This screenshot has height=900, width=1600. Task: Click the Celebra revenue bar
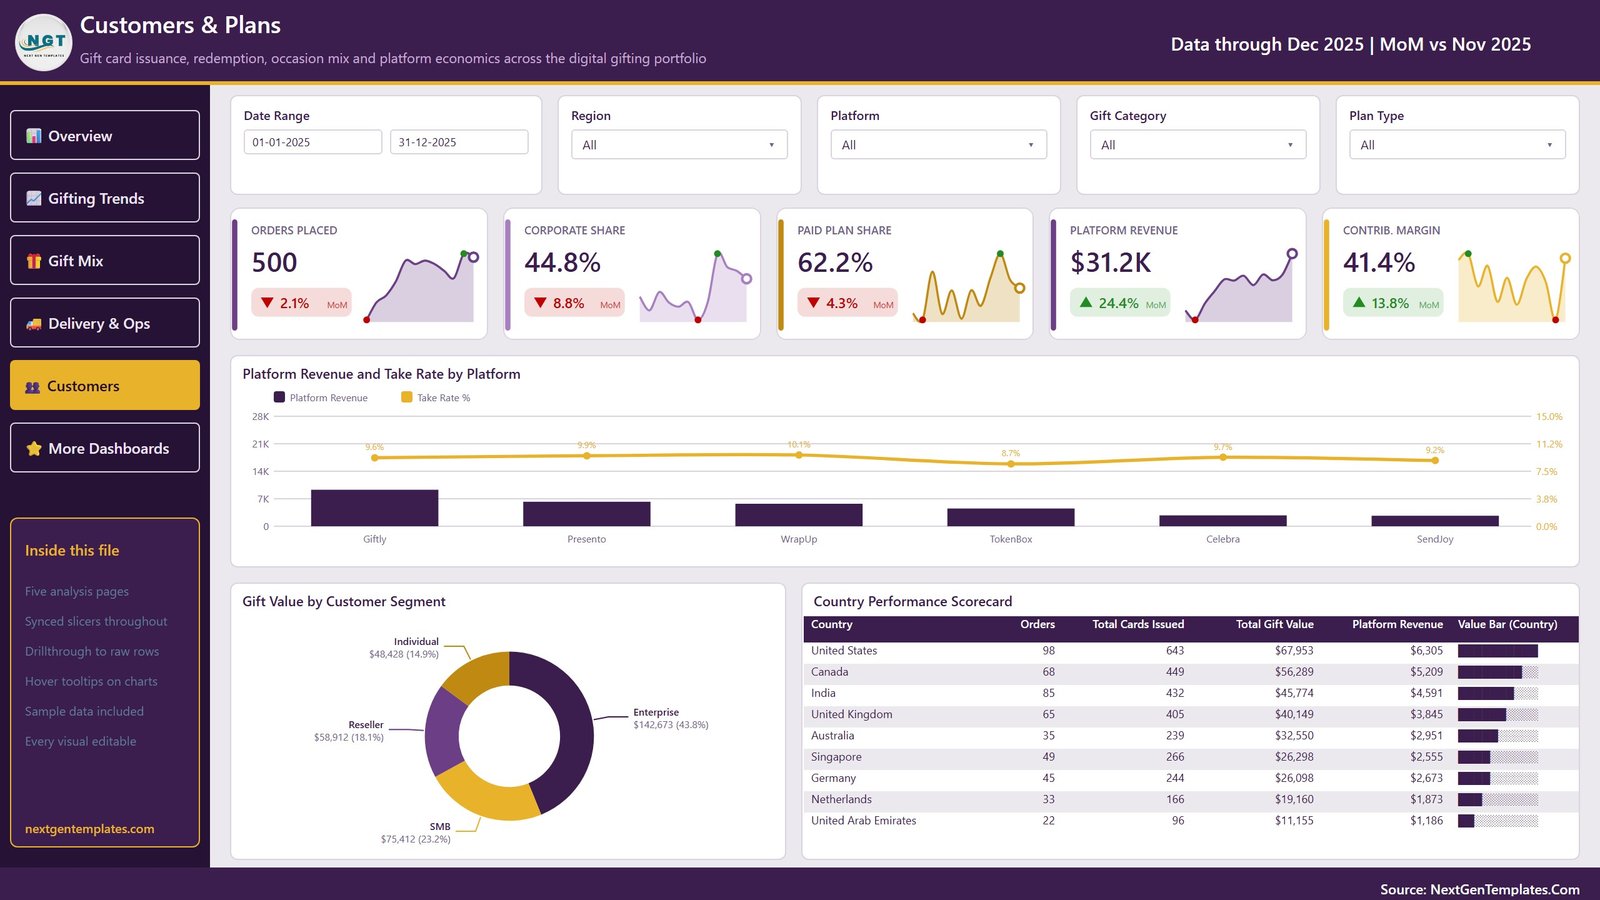point(1222,521)
